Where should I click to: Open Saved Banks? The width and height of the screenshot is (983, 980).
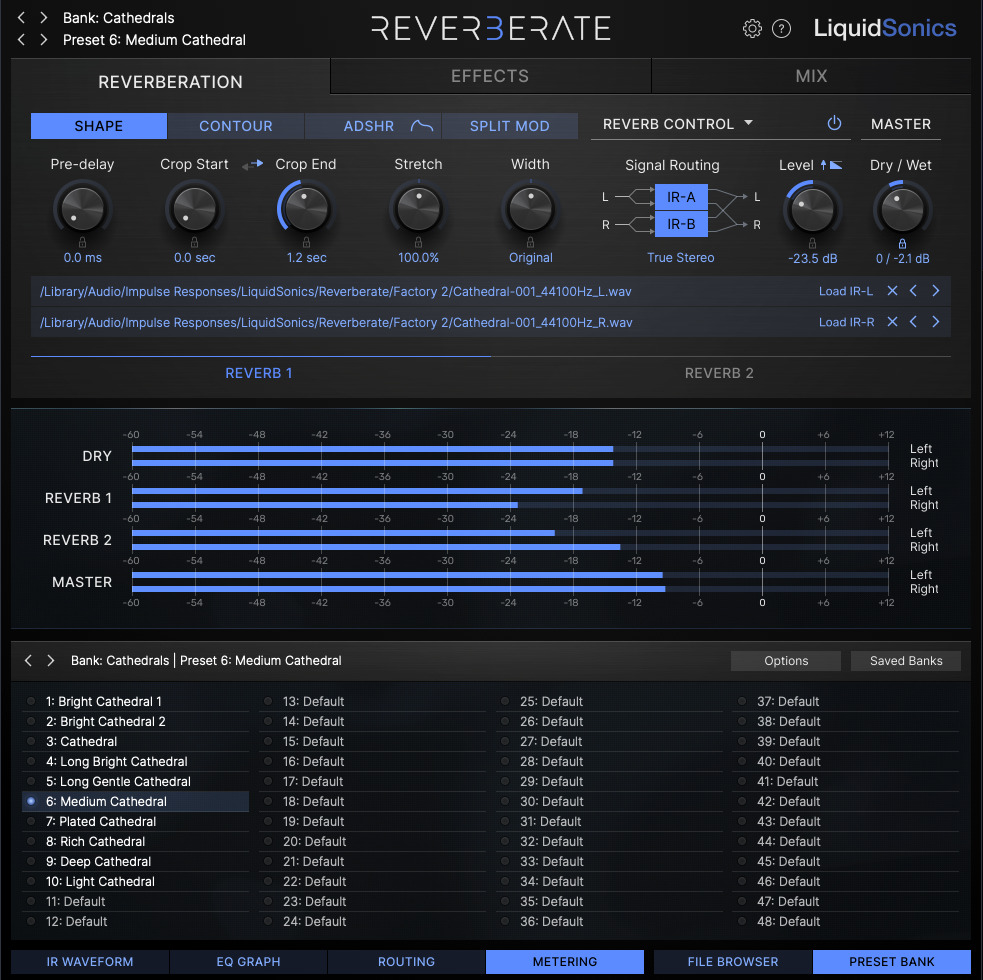click(906, 660)
